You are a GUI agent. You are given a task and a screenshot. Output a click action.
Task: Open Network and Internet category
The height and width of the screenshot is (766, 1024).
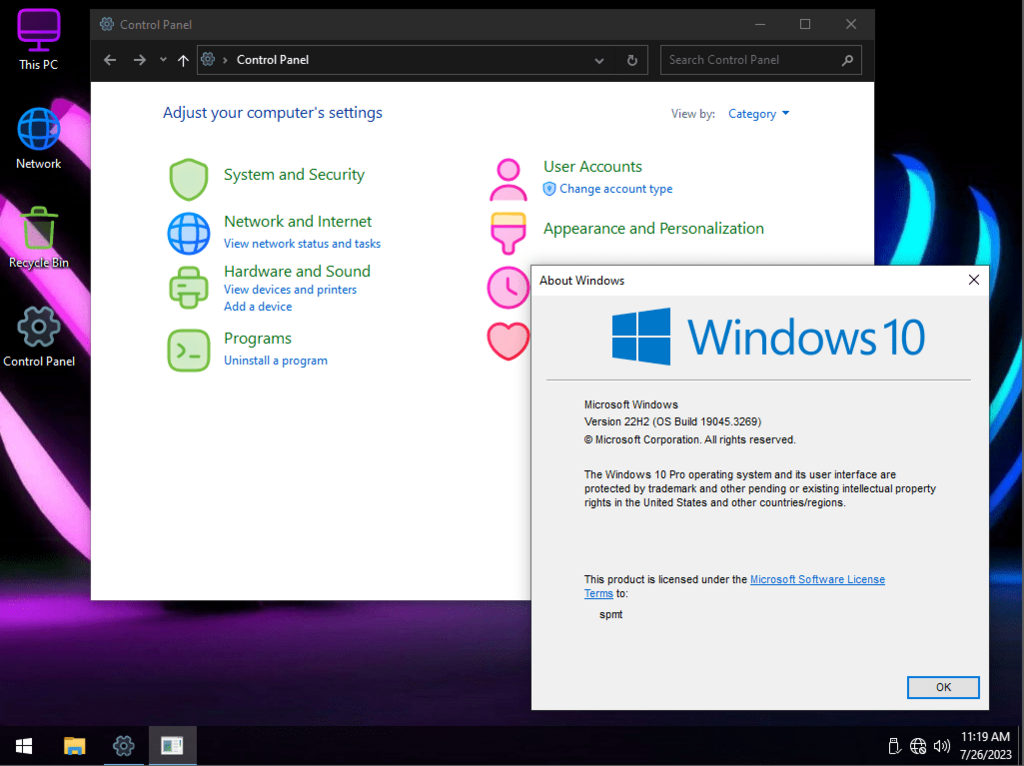pos(298,221)
